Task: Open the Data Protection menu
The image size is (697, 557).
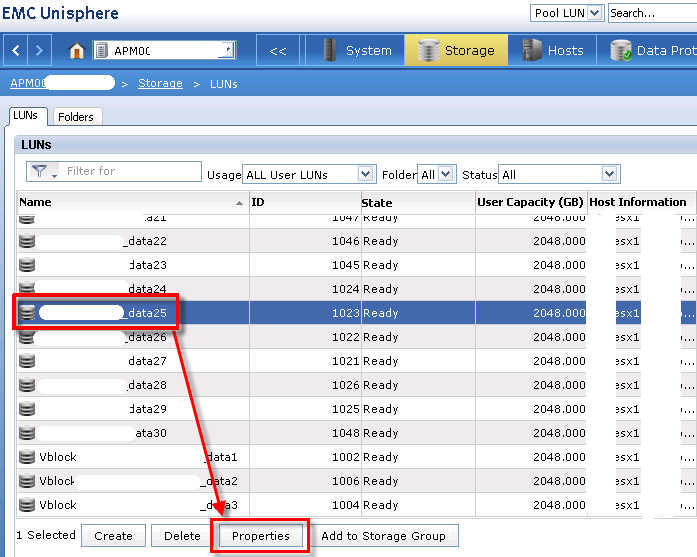Action: click(x=647, y=50)
